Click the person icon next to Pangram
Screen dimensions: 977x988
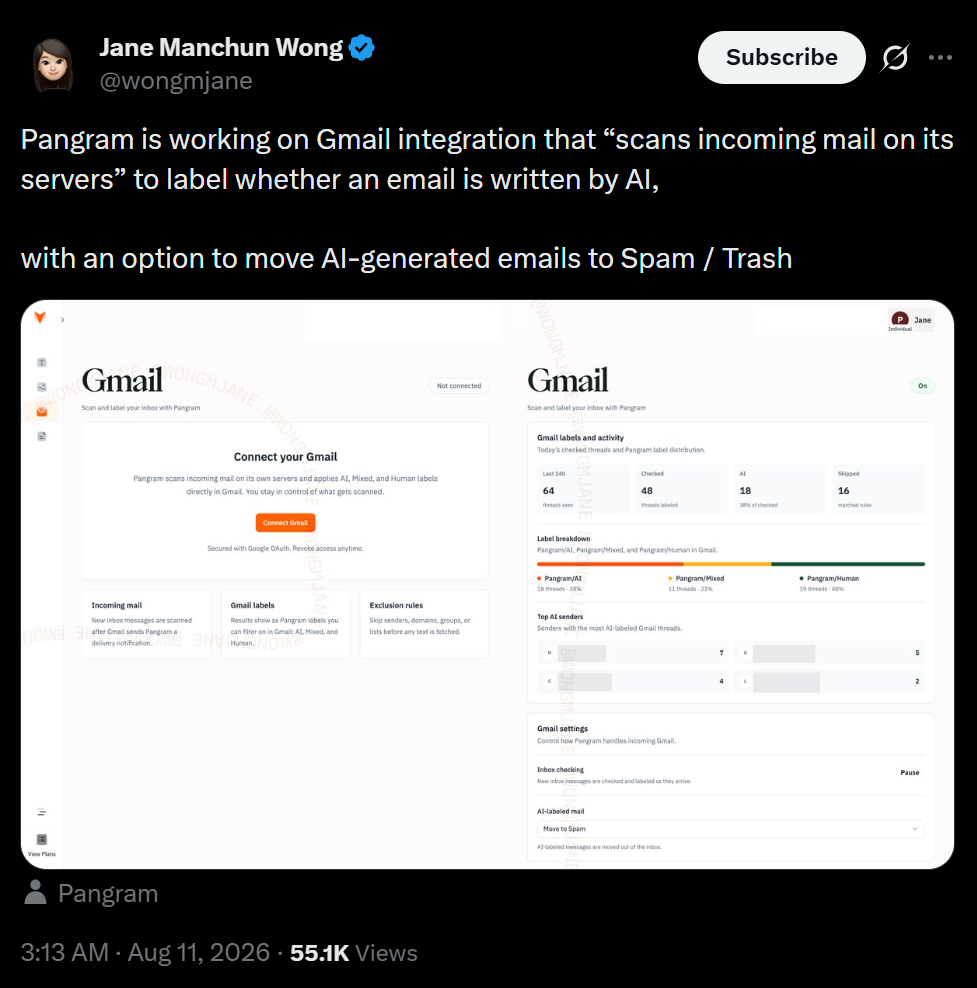click(x=35, y=892)
